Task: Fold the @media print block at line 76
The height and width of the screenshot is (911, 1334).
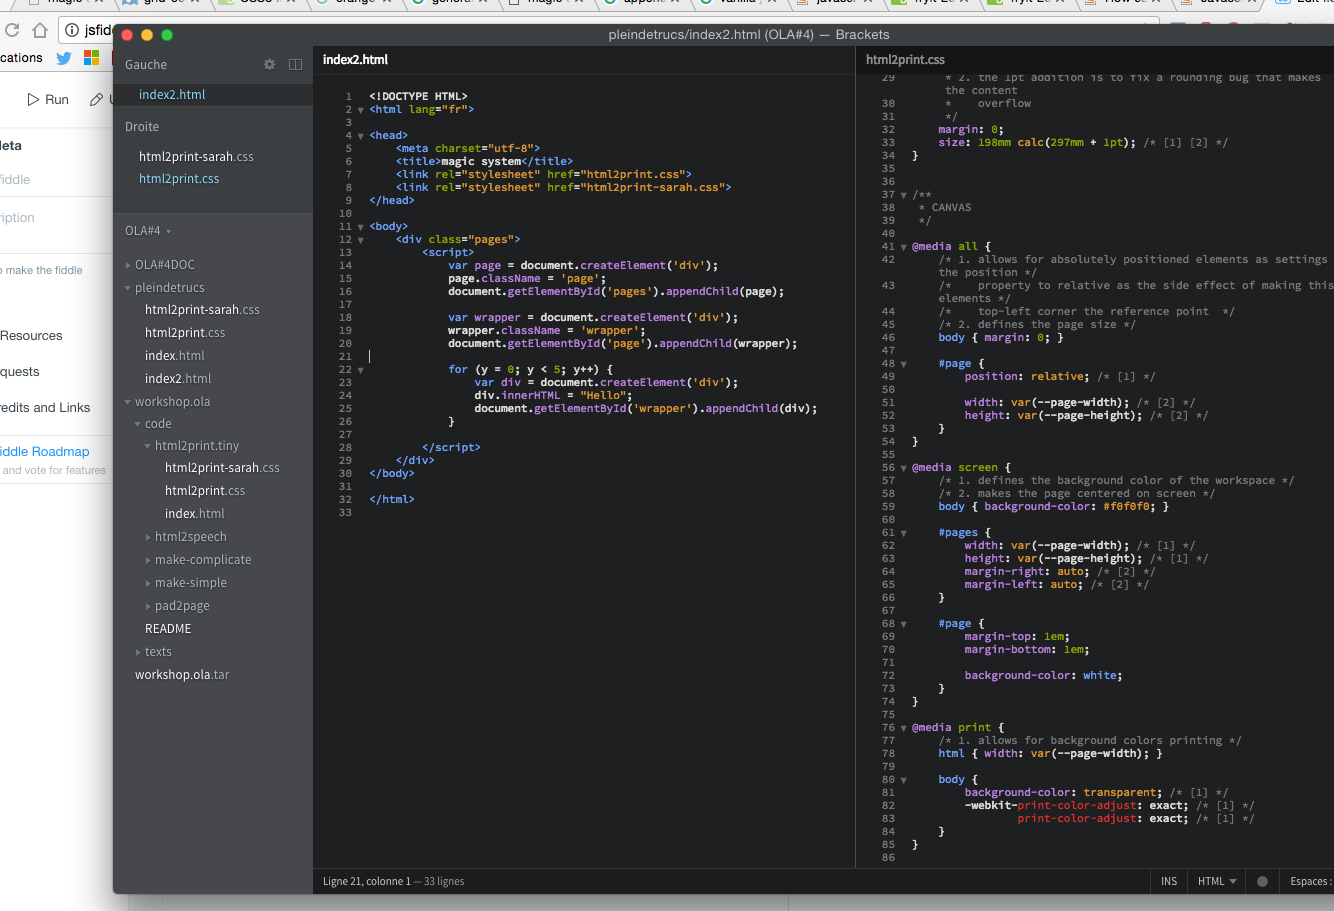Action: coord(904,728)
